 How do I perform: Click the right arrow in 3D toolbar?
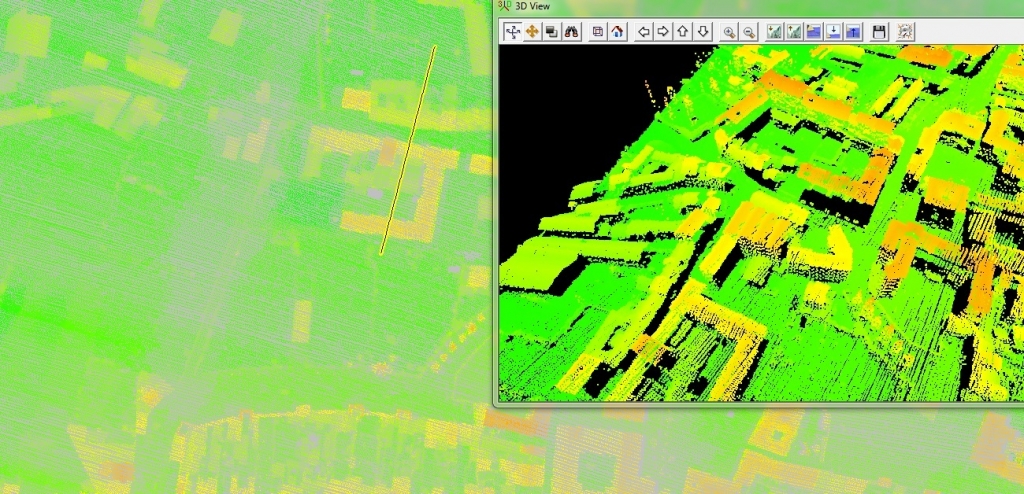pyautogui.click(x=664, y=31)
